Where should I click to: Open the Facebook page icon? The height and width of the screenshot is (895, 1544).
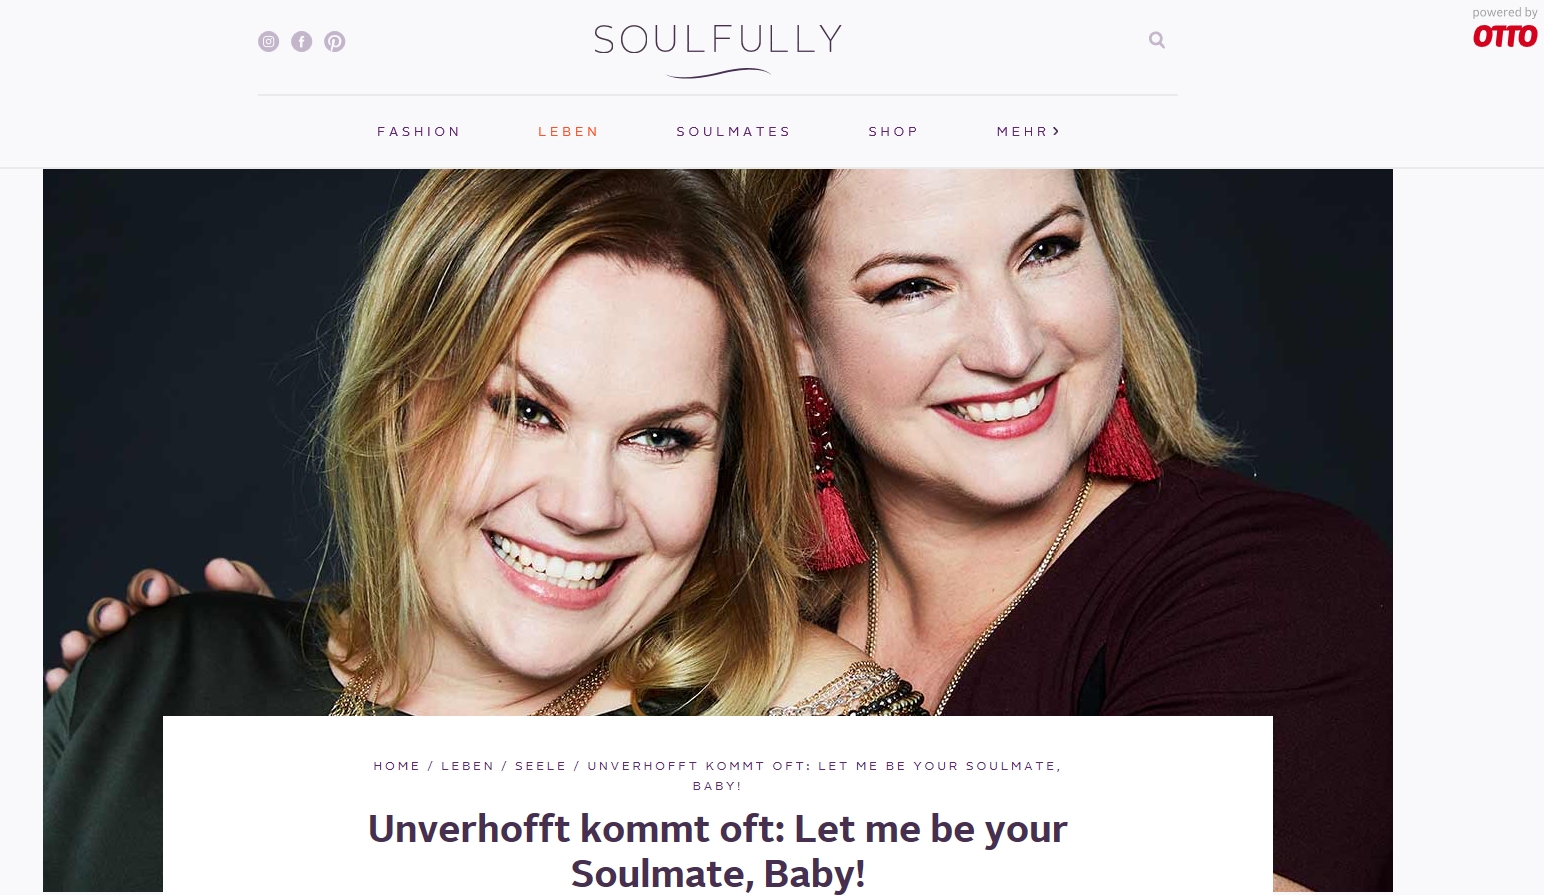coord(301,41)
